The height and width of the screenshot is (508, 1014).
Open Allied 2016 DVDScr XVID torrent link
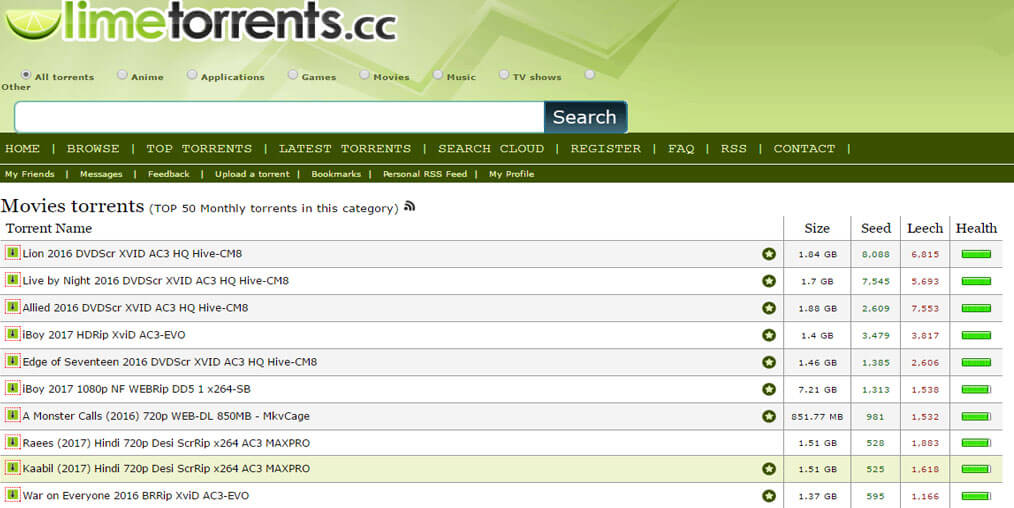pyautogui.click(x=135, y=308)
